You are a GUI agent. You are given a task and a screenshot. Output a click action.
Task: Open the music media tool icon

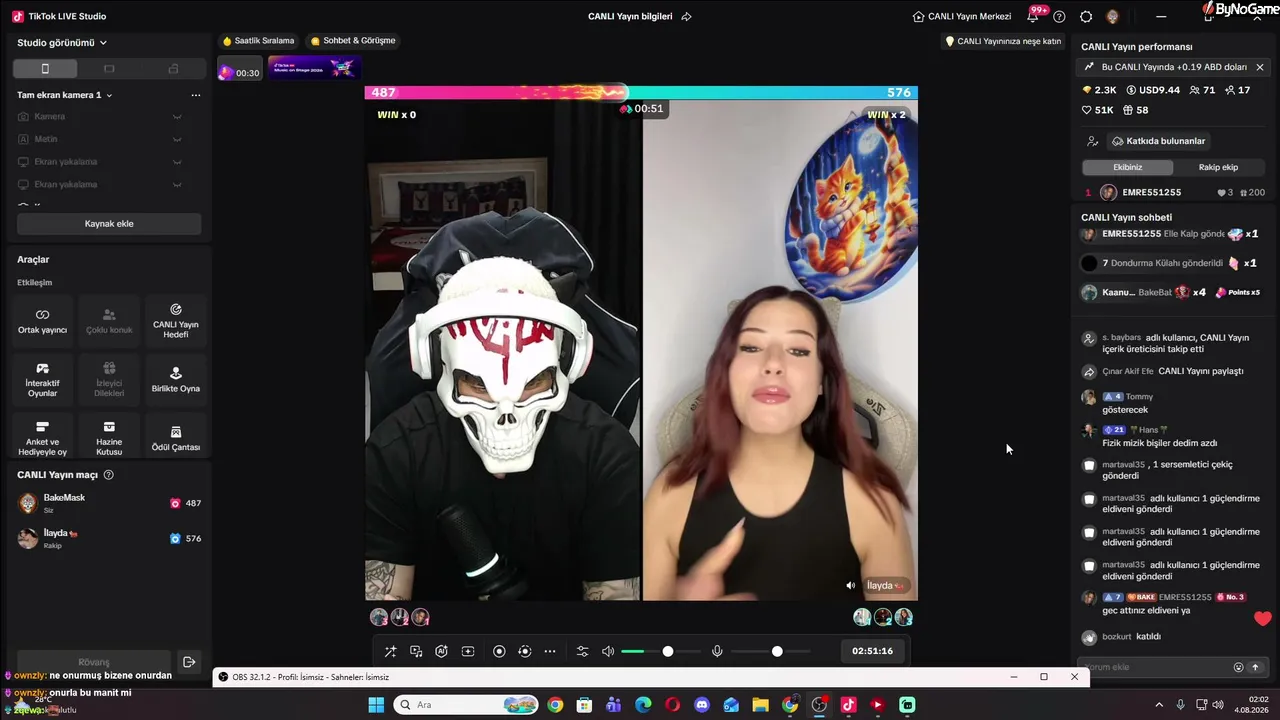(x=416, y=652)
